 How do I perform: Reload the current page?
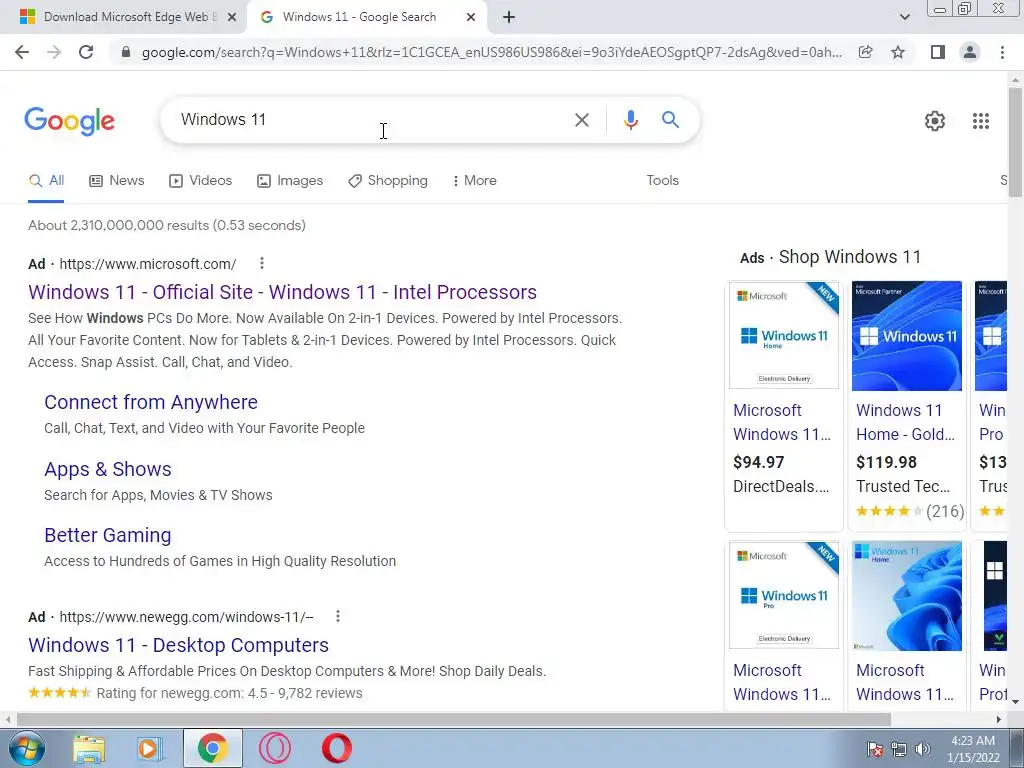point(86,52)
